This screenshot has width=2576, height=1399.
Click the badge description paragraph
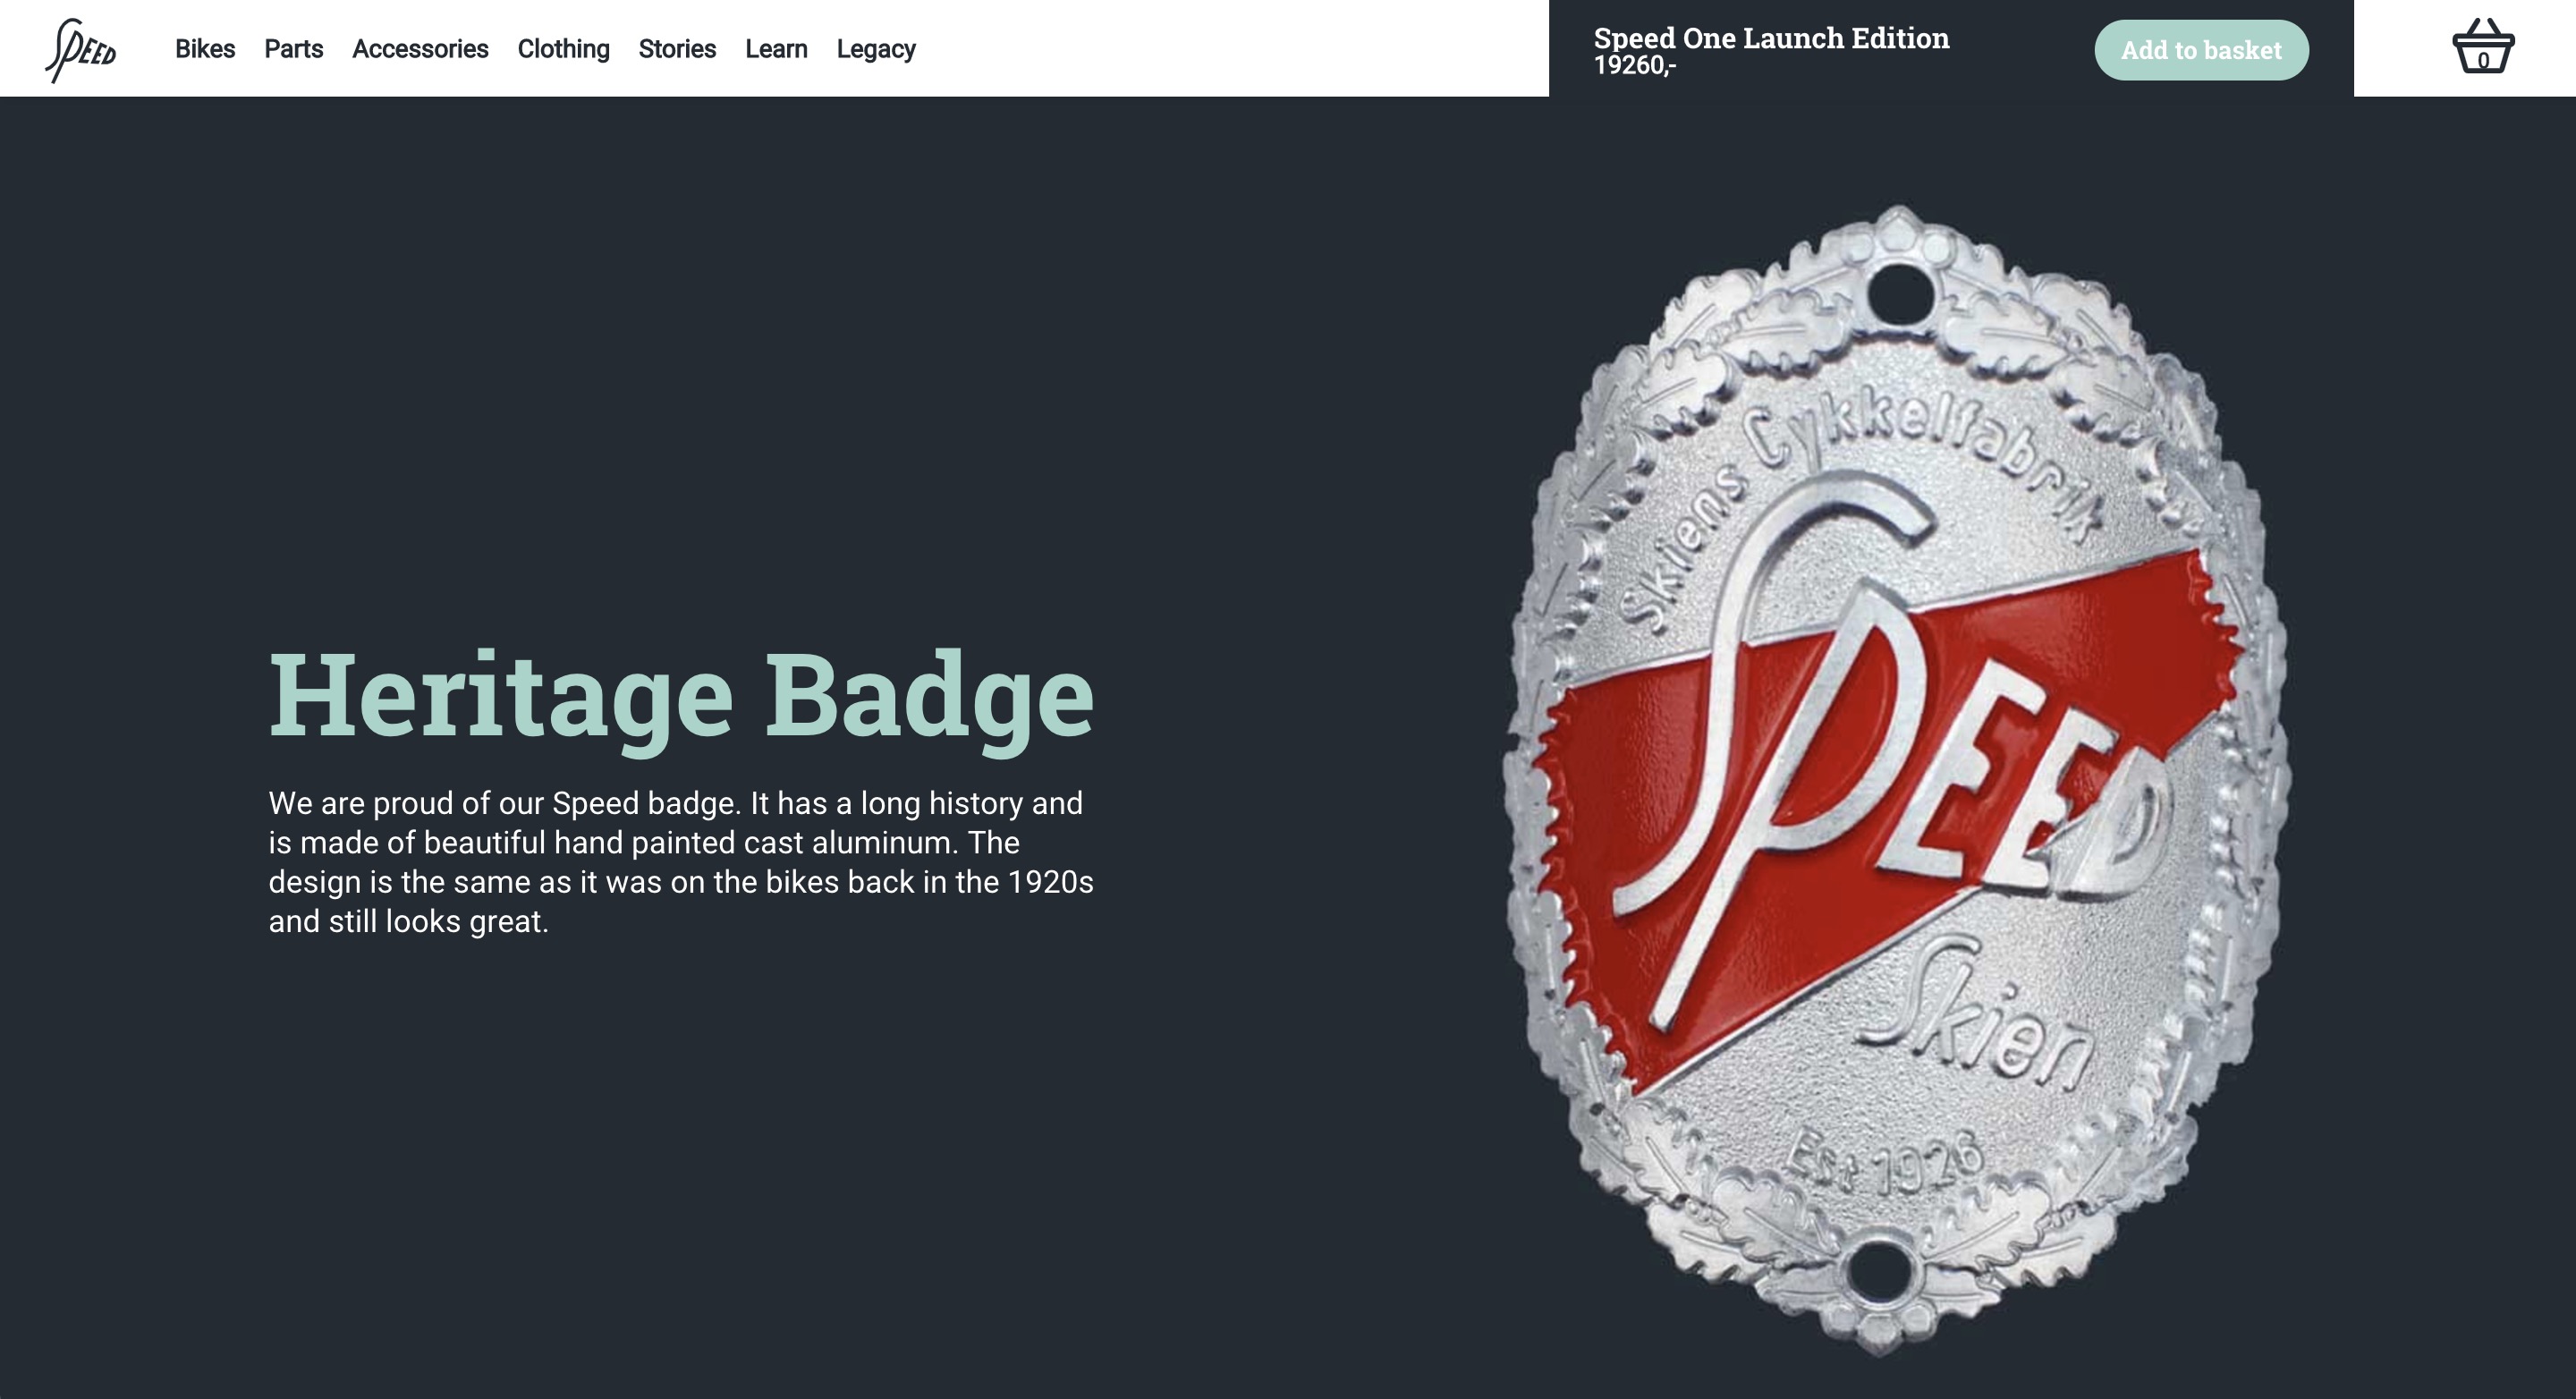(x=681, y=862)
